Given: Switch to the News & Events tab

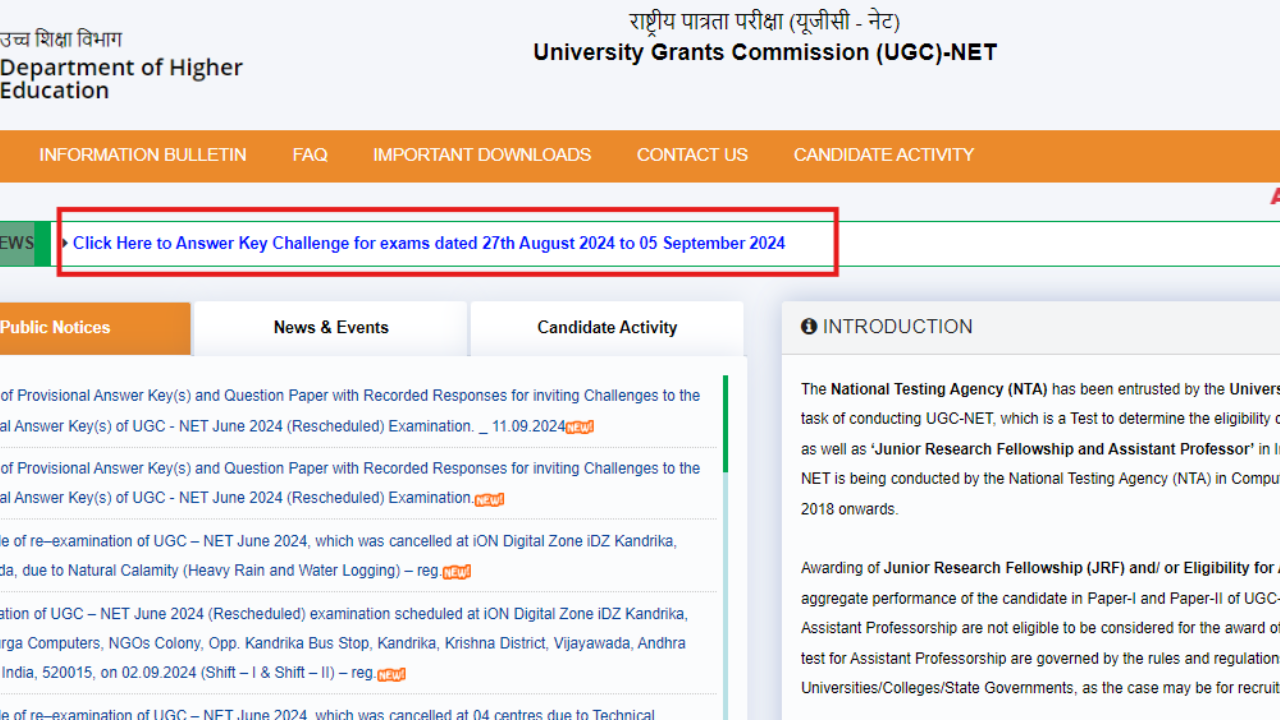Looking at the screenshot, I should (331, 328).
